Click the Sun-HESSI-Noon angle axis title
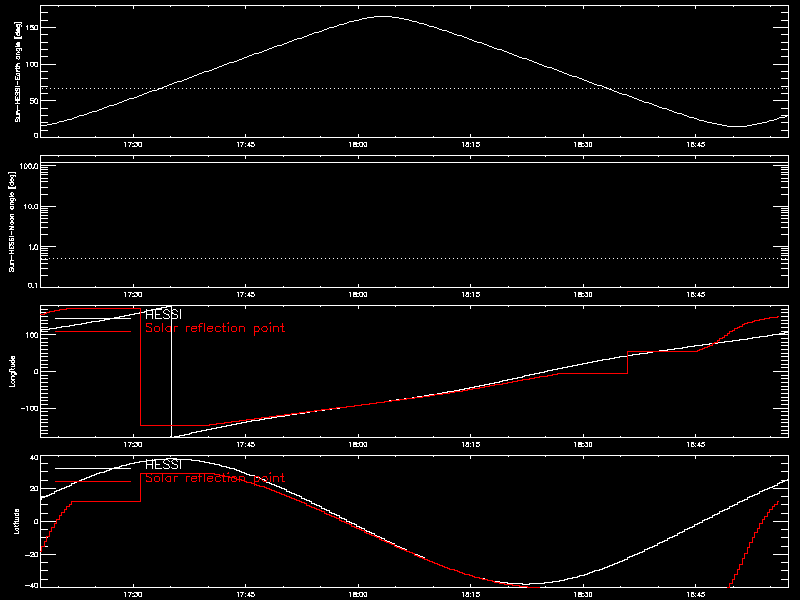 coord(12,221)
